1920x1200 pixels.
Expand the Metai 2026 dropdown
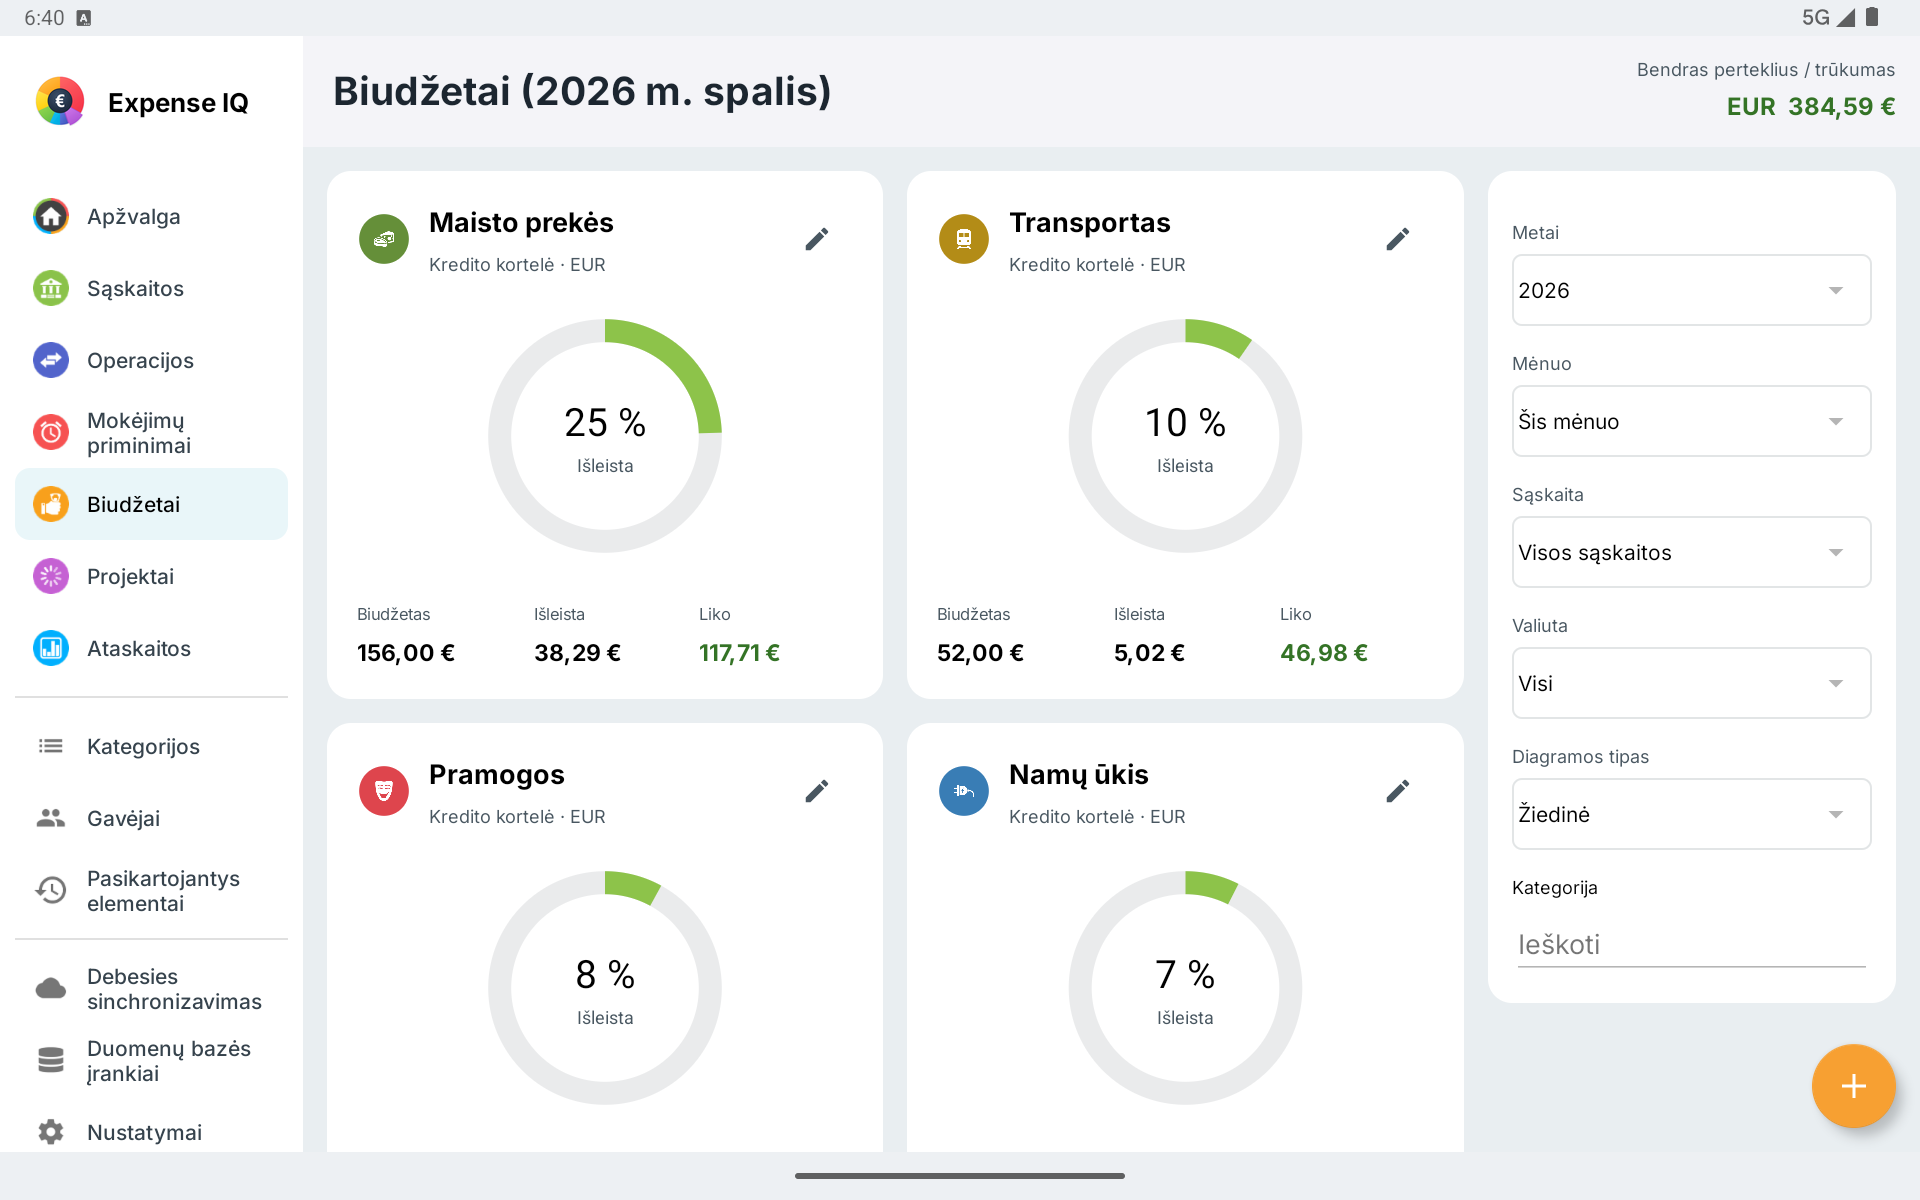[x=1691, y=290]
